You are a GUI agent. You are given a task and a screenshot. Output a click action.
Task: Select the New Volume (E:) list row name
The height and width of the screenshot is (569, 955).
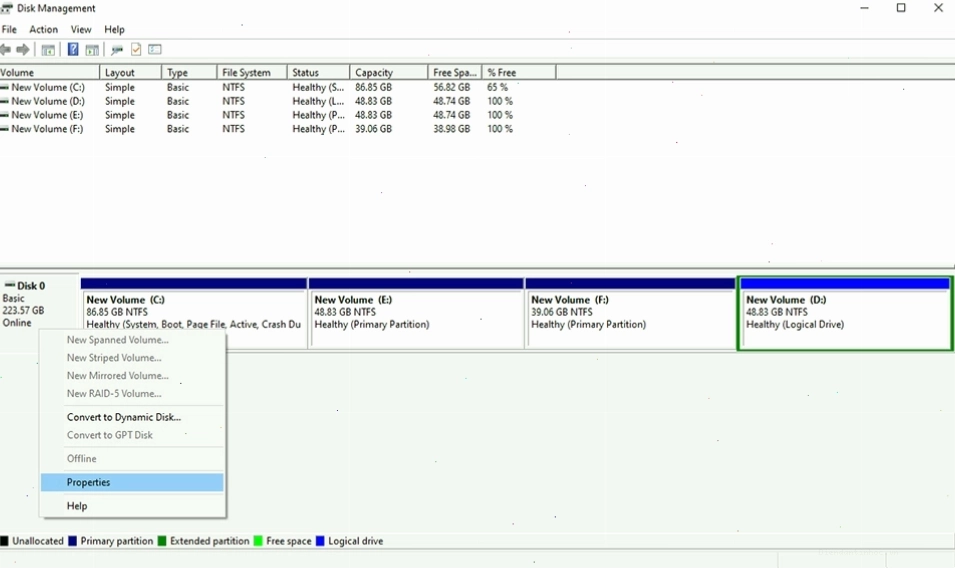click(x=48, y=115)
